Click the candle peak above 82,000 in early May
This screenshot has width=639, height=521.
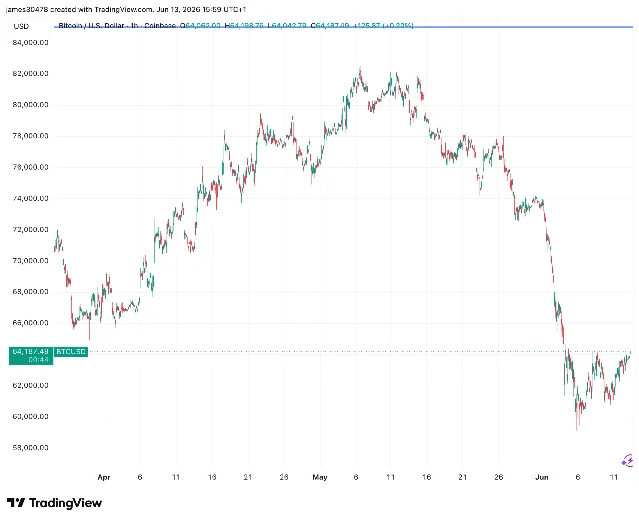[360, 70]
